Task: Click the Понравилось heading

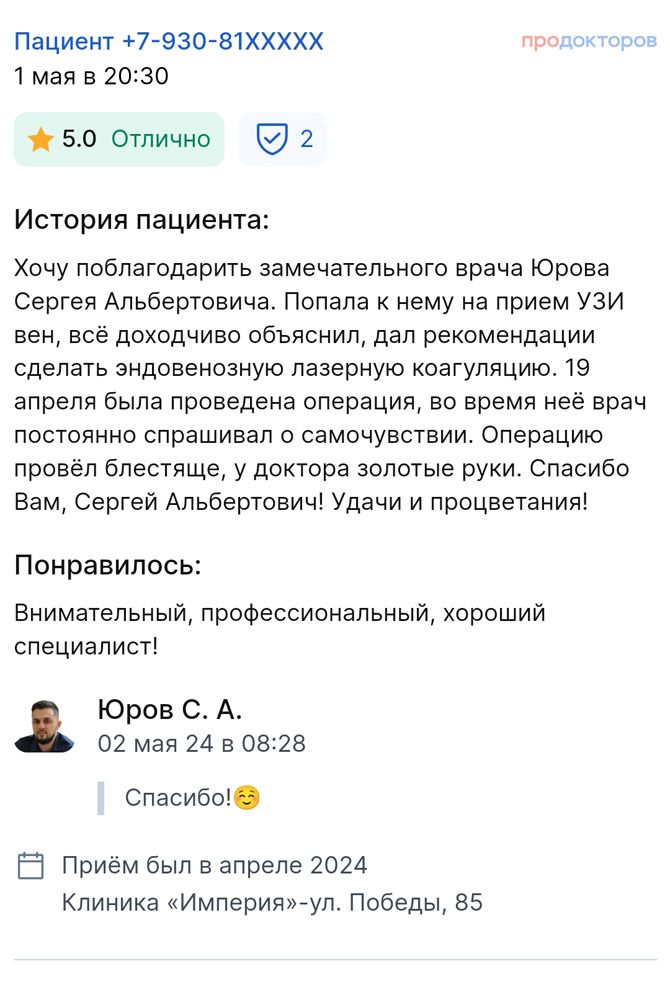Action: coord(108,565)
